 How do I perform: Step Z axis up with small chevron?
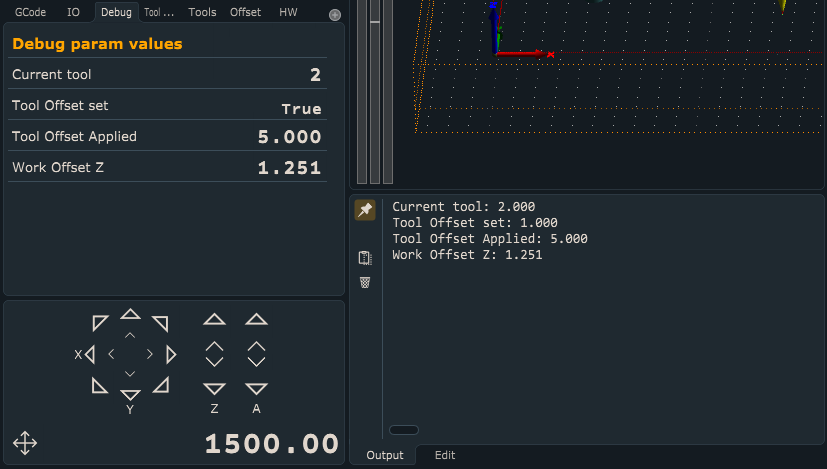click(x=214, y=347)
